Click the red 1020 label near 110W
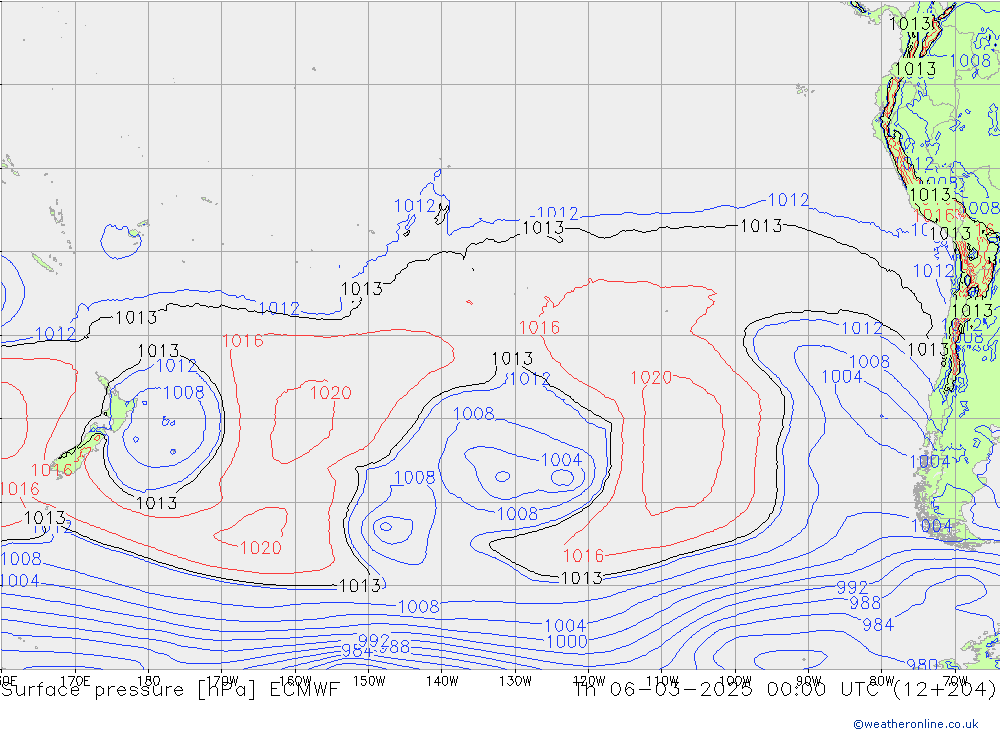 (x=651, y=377)
